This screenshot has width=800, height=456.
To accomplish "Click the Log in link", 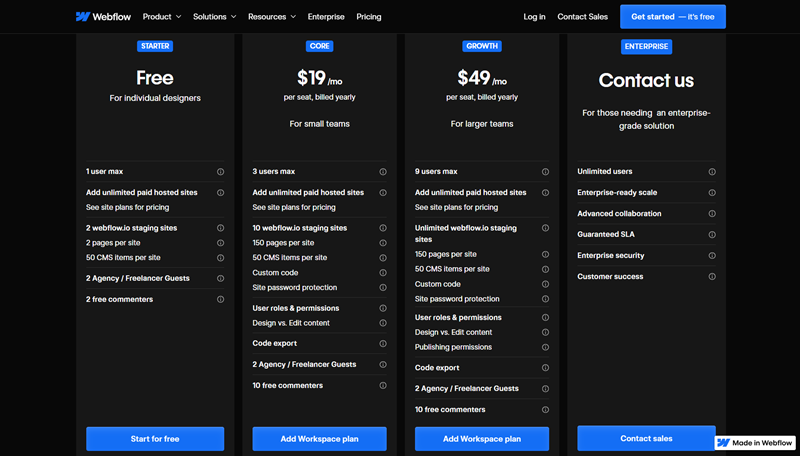I will click(534, 17).
